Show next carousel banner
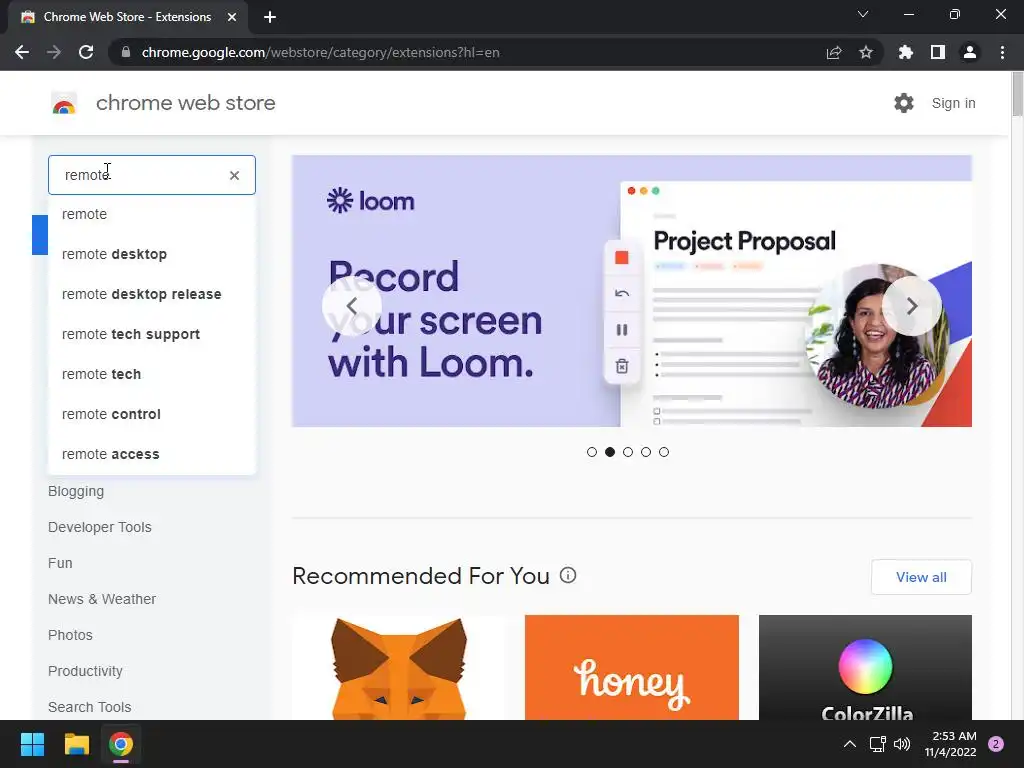The height and width of the screenshot is (768, 1024). (912, 306)
